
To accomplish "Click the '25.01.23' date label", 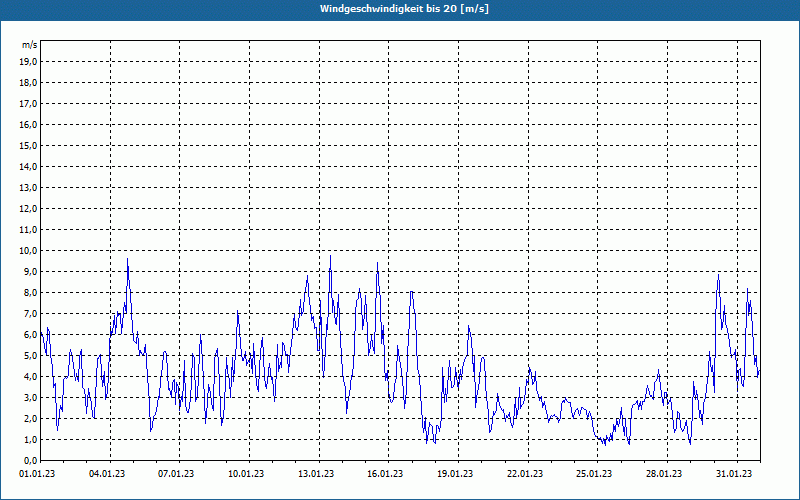I will [x=594, y=474].
